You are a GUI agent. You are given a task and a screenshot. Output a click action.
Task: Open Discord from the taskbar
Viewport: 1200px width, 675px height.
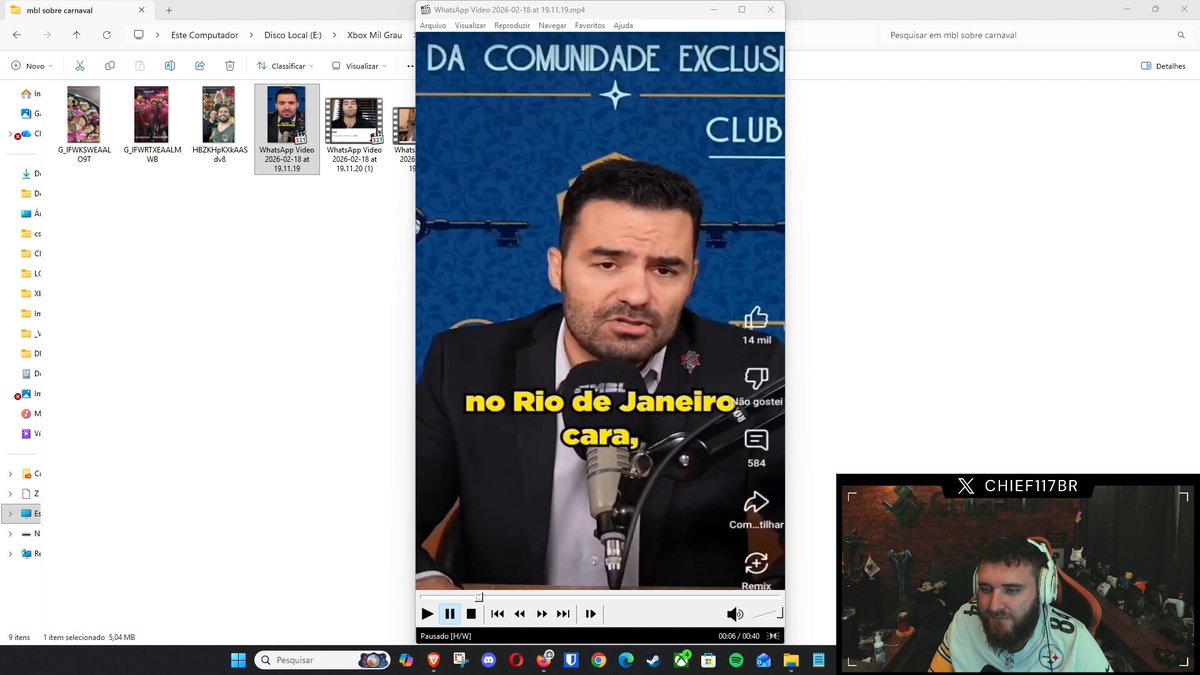[x=488, y=660]
